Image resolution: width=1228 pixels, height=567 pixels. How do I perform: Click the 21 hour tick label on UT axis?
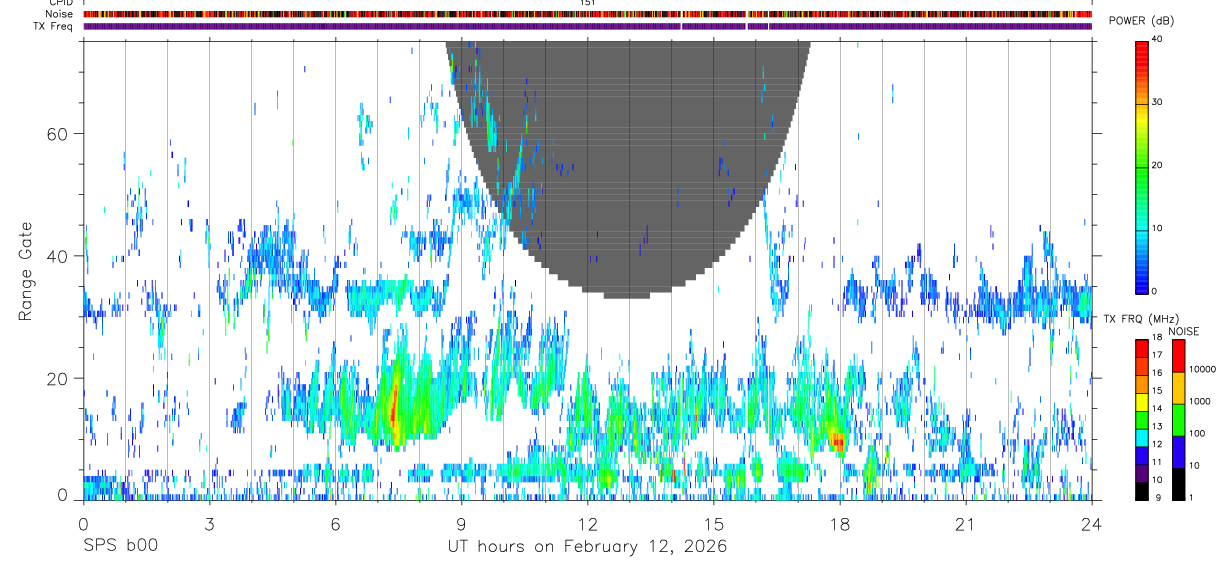pos(965,525)
